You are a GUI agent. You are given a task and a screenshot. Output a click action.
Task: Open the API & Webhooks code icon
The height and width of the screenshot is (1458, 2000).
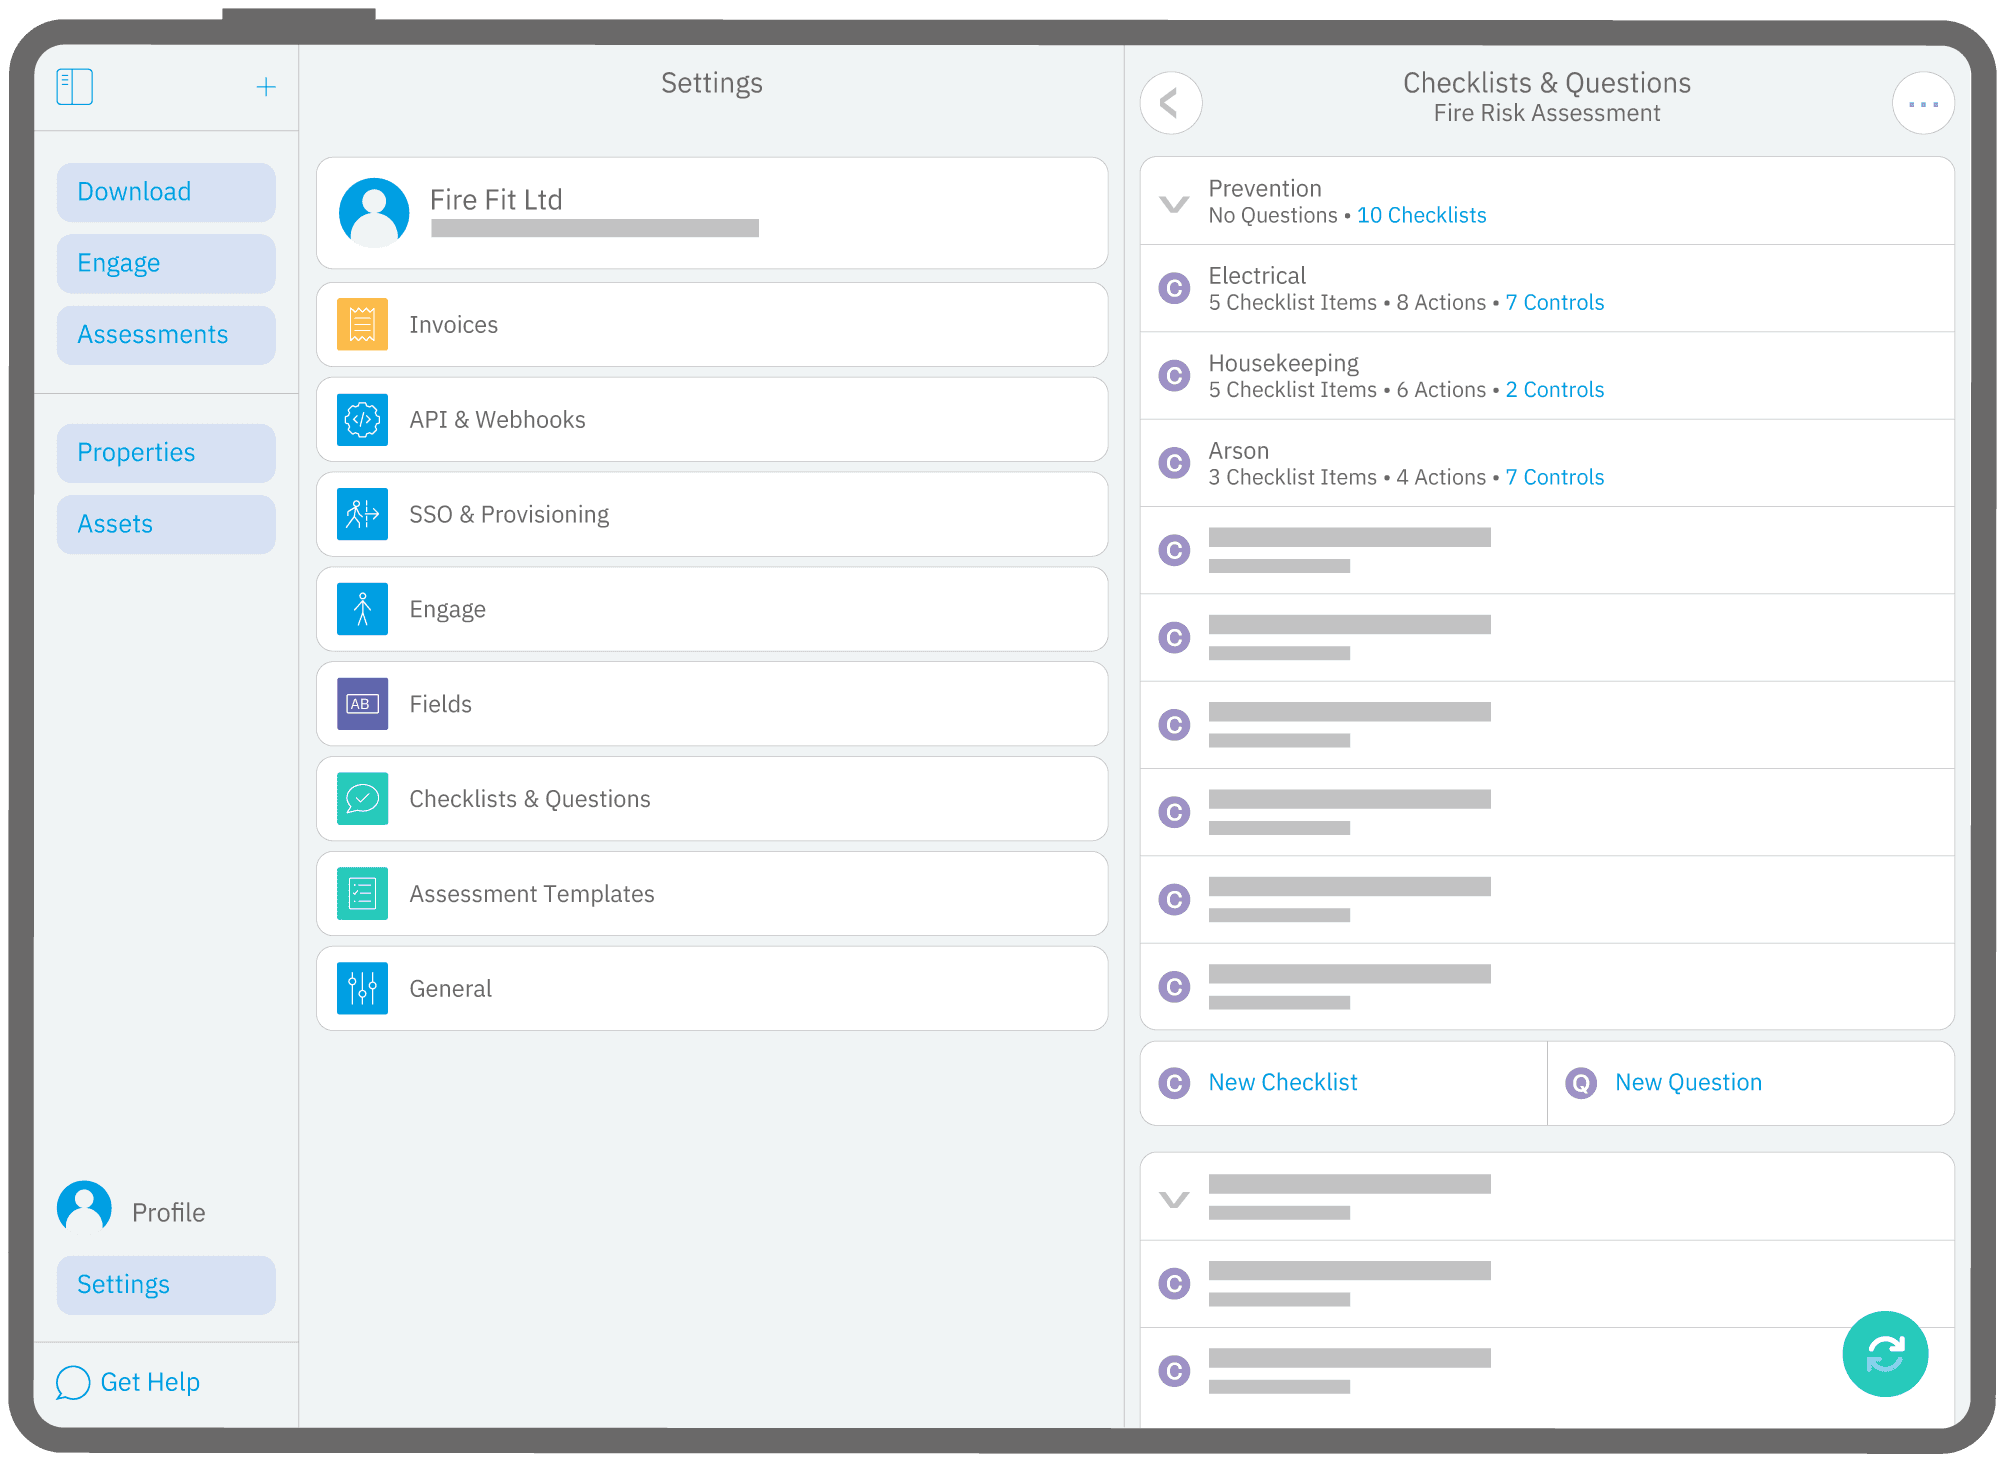[362, 419]
